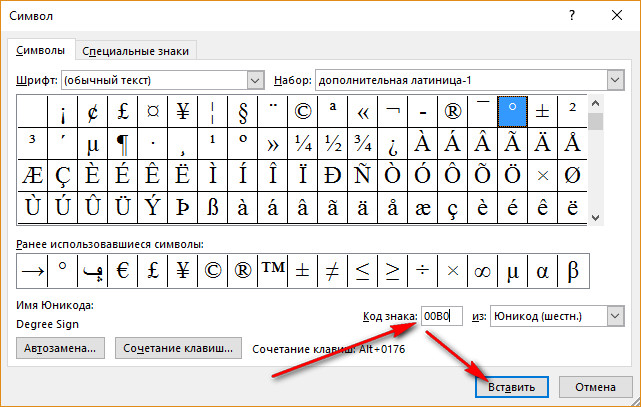Screen dimensions: 641x407
Task: Select the section sign § symbol
Action: [243, 111]
